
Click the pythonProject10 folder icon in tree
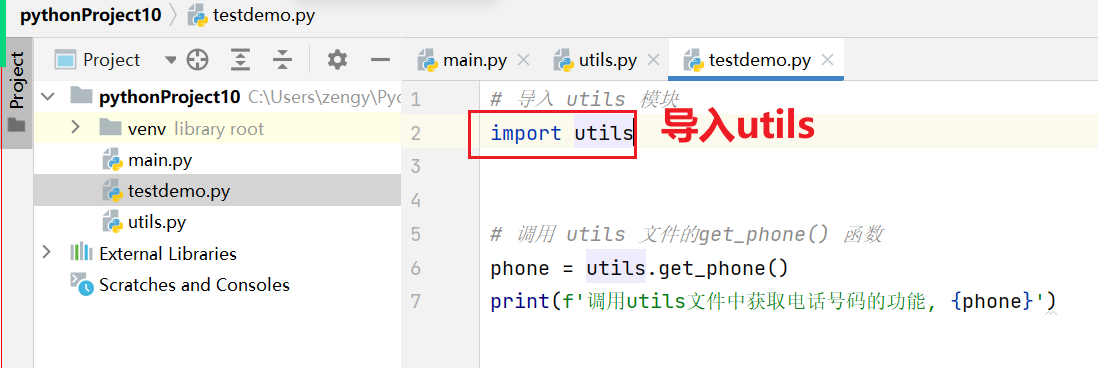(x=82, y=95)
